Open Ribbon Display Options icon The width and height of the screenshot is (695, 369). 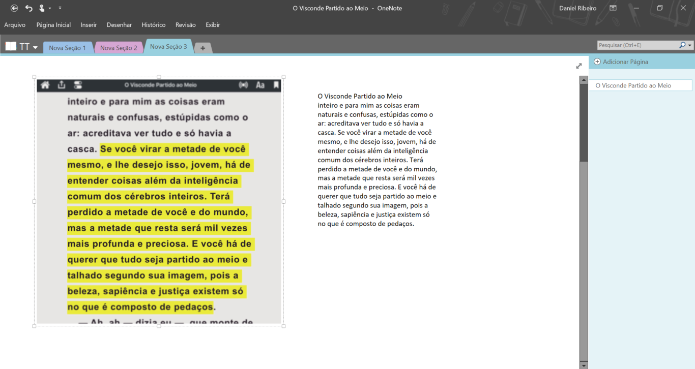coord(613,8)
